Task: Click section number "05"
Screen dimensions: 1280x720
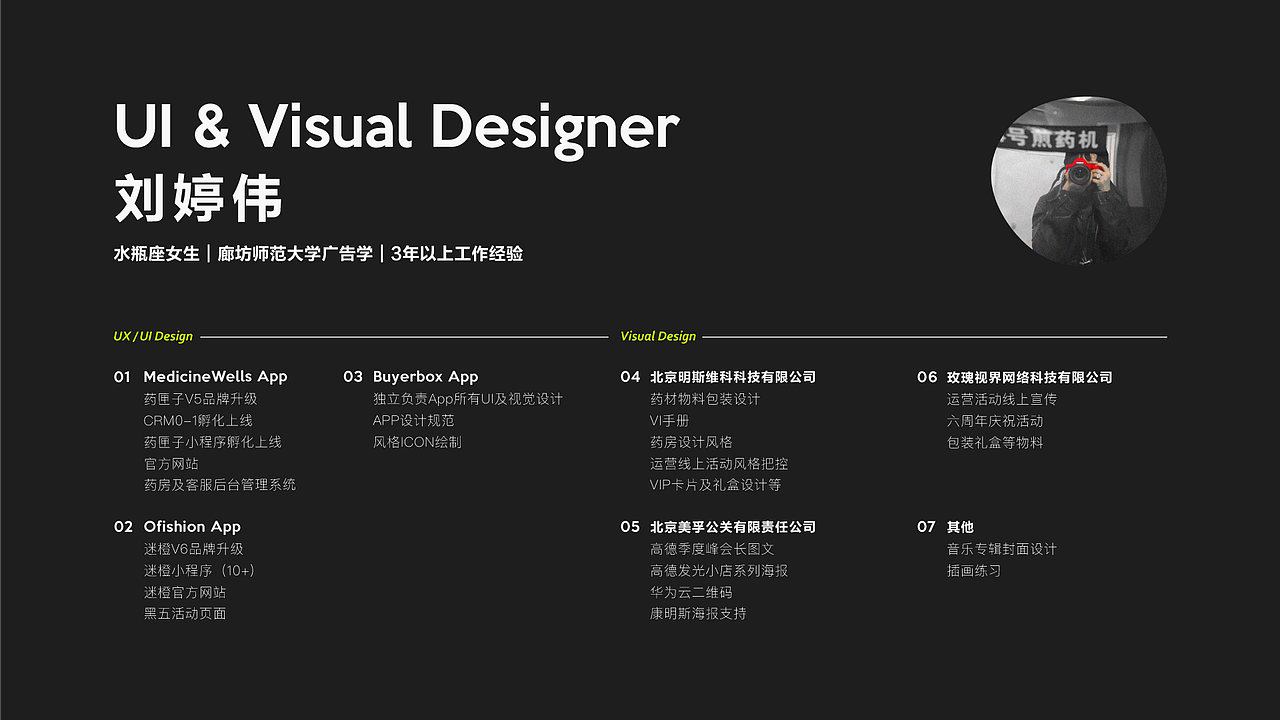Action: pos(630,527)
